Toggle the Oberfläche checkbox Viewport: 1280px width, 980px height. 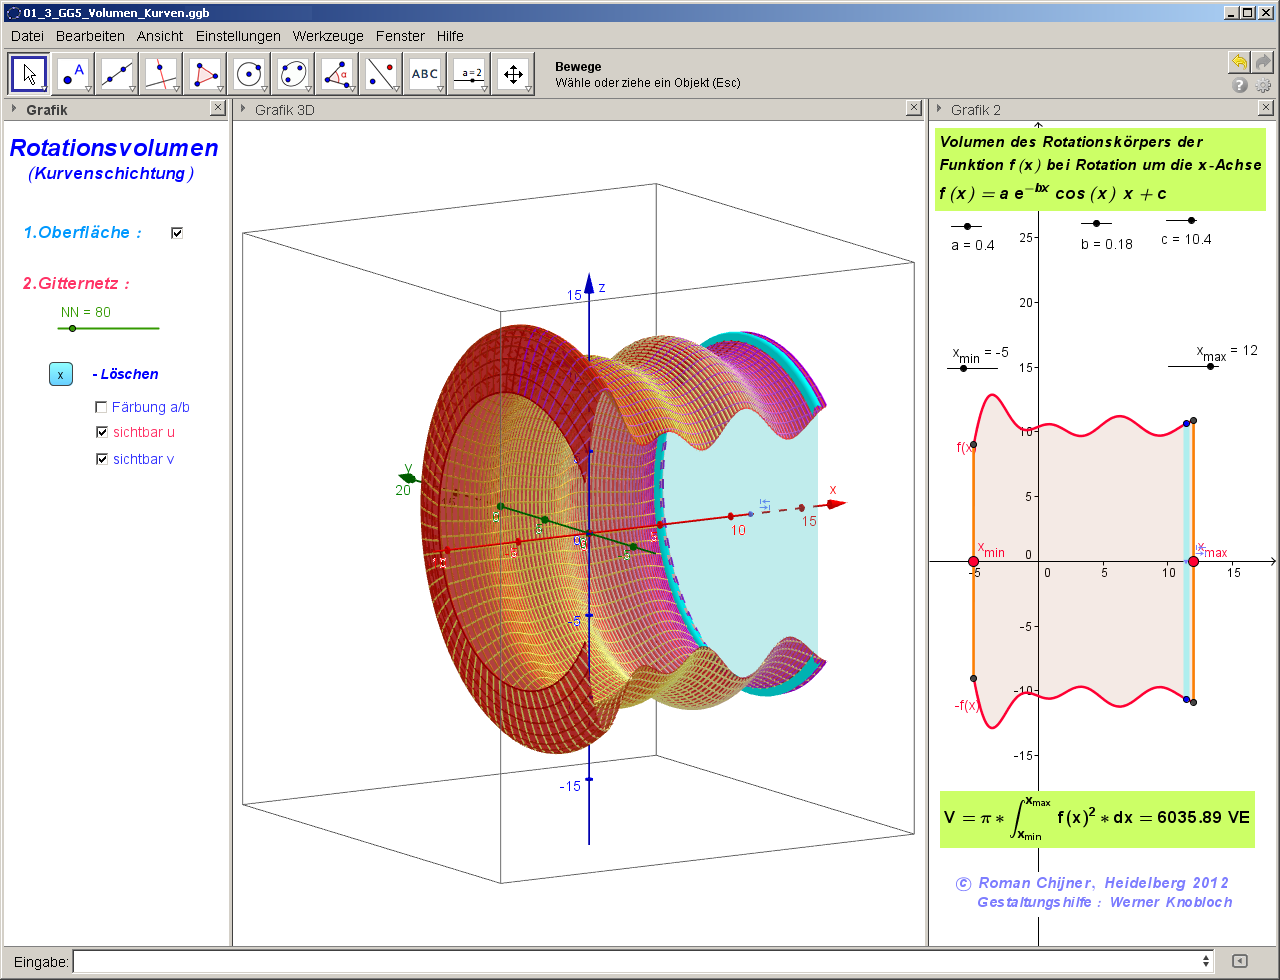[x=177, y=233]
